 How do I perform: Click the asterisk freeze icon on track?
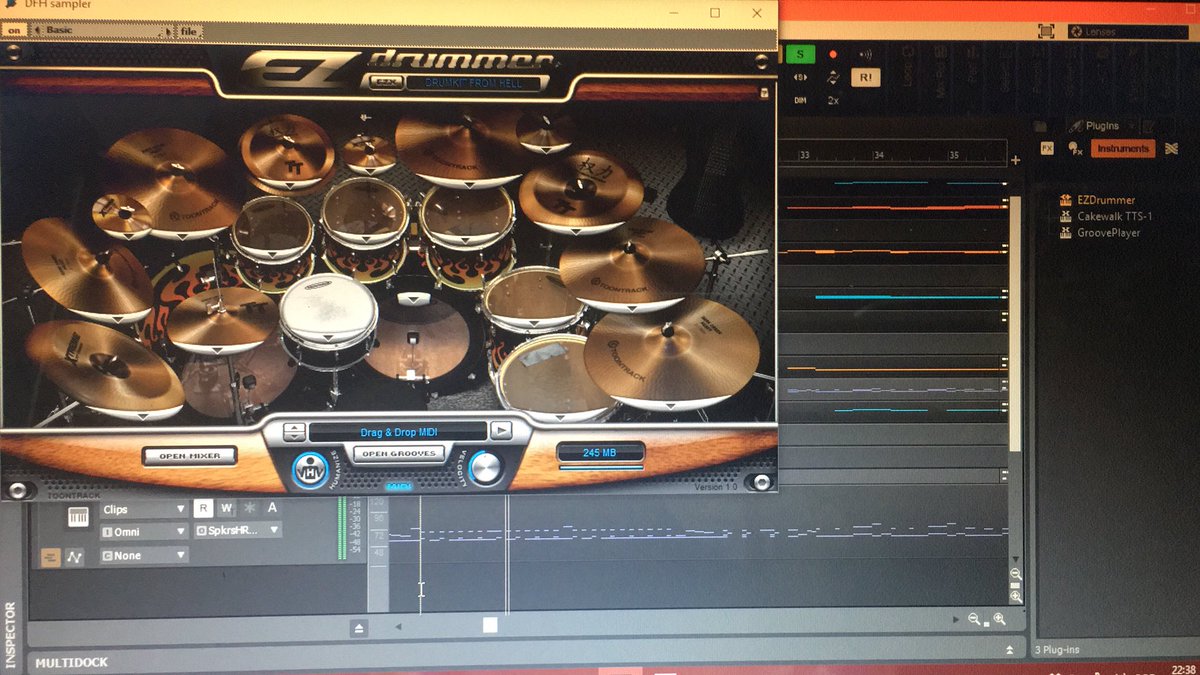click(250, 508)
